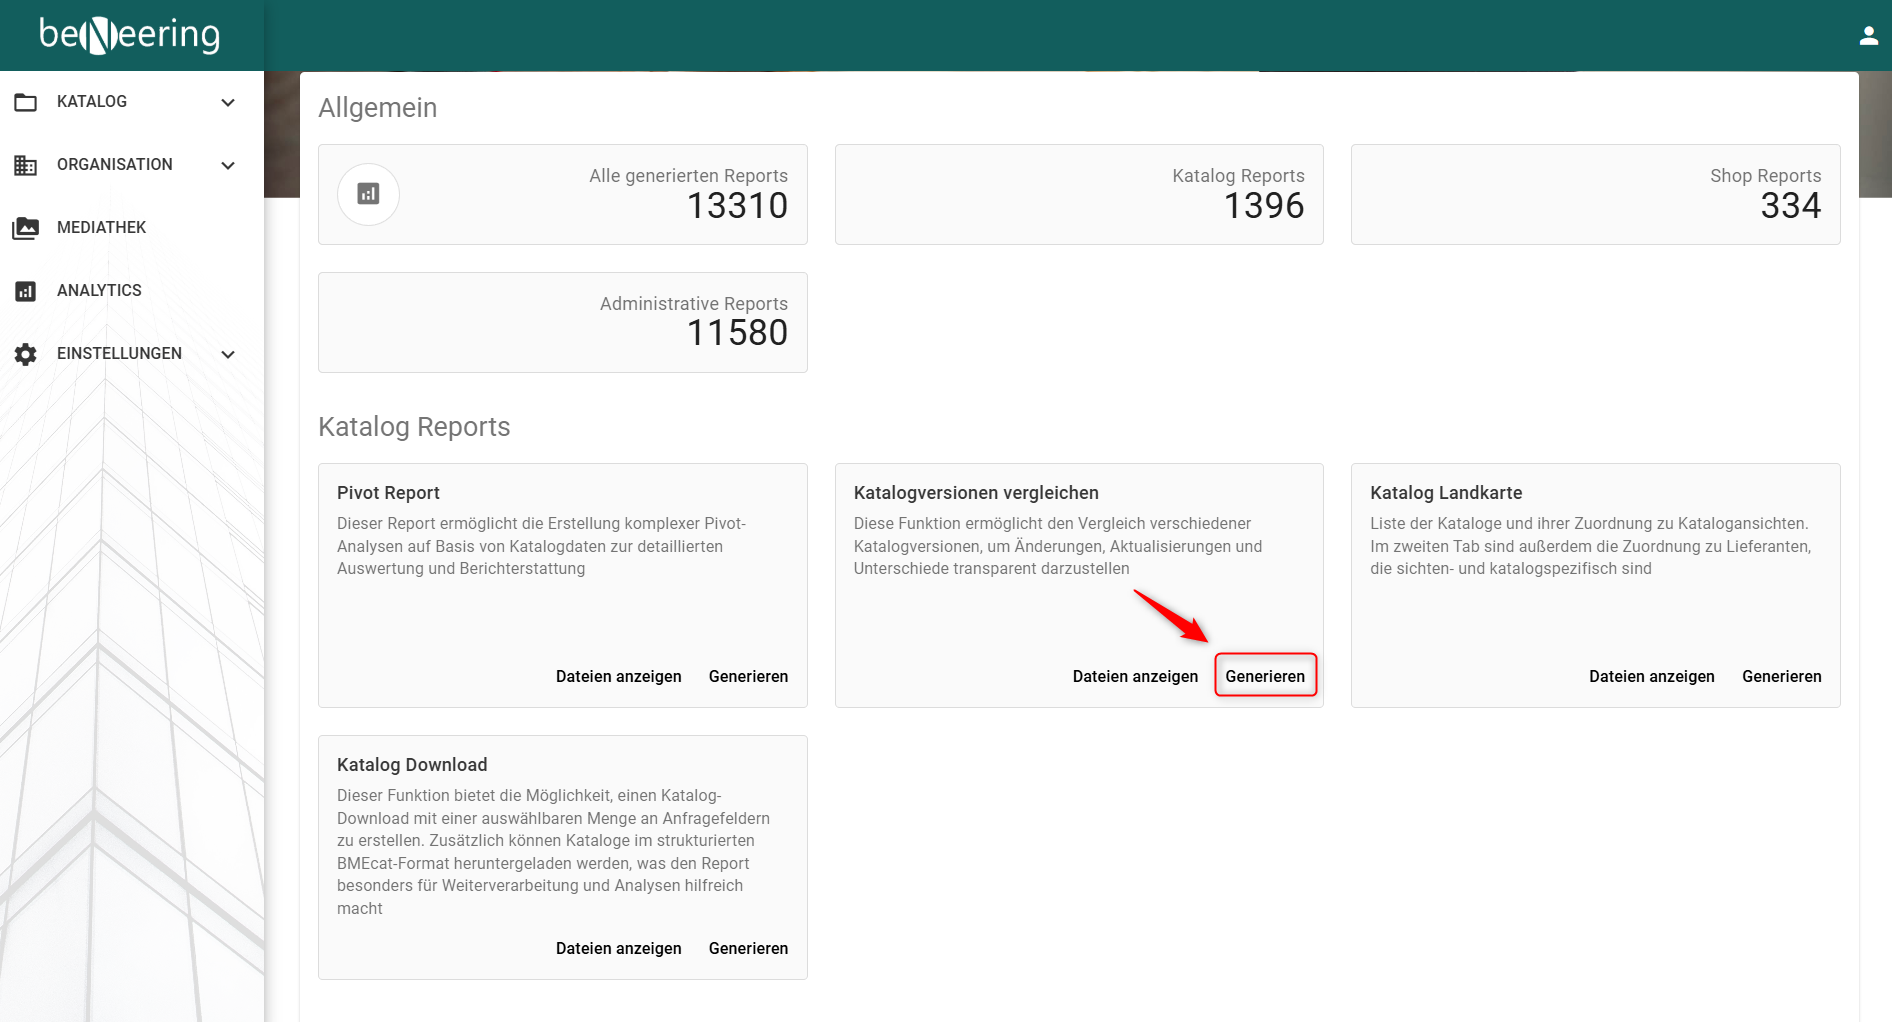Click the report chart icon in Alle generierten Reports
This screenshot has width=1892, height=1022.
coord(368,194)
